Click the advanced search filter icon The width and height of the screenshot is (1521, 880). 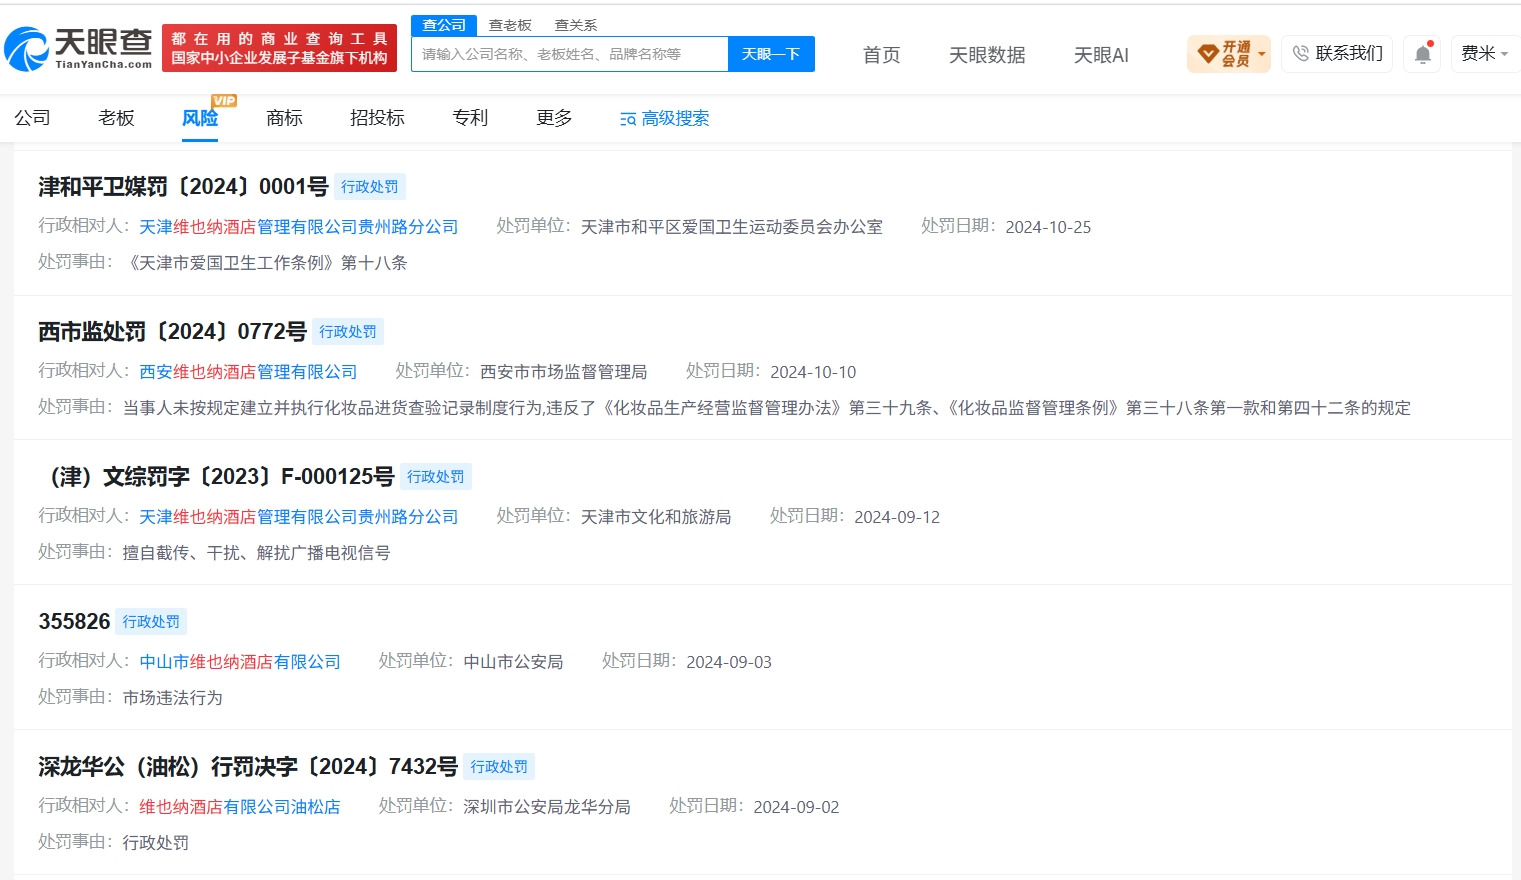(x=628, y=119)
